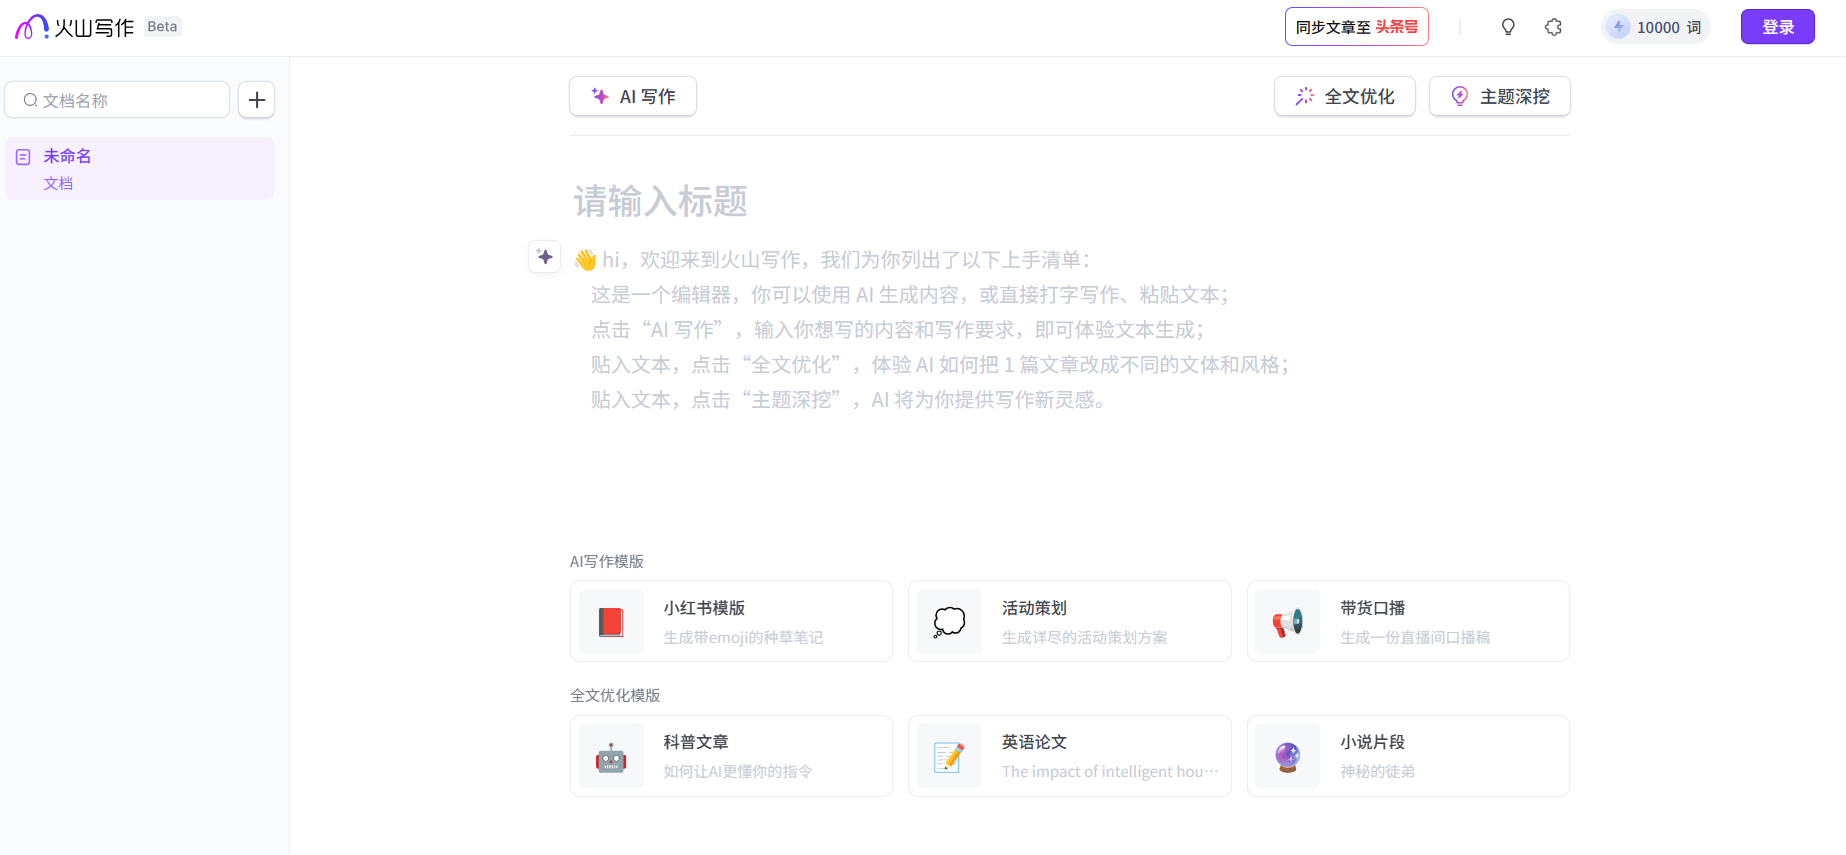Click the 火山写作 logo
The image size is (1846, 855).
coord(75,27)
